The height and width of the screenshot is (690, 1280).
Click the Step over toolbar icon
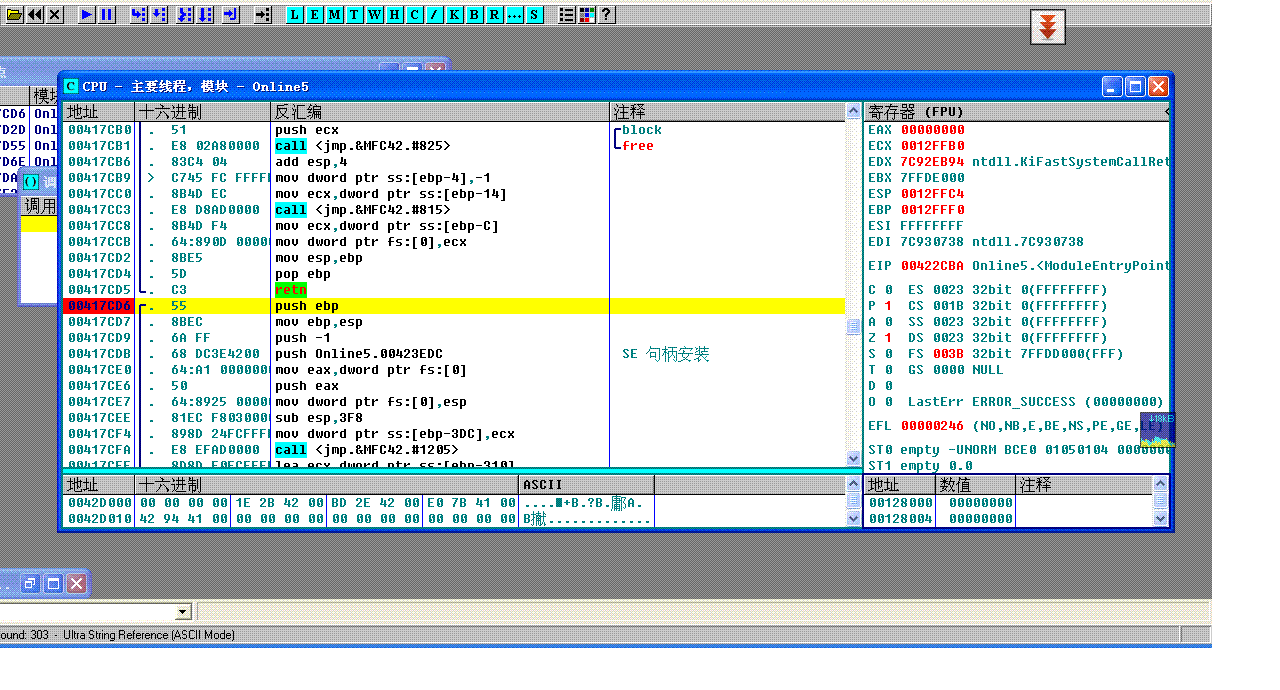(159, 15)
